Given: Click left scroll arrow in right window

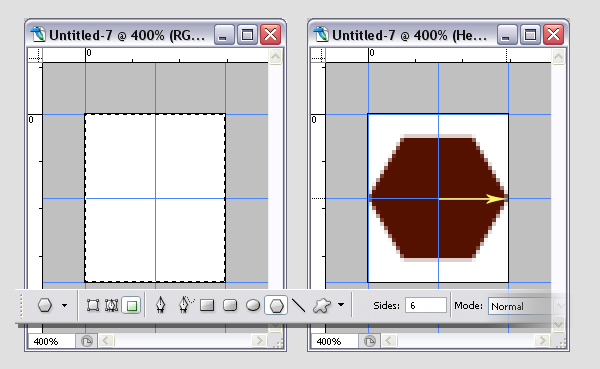Looking at the screenshot, I should tap(389, 341).
